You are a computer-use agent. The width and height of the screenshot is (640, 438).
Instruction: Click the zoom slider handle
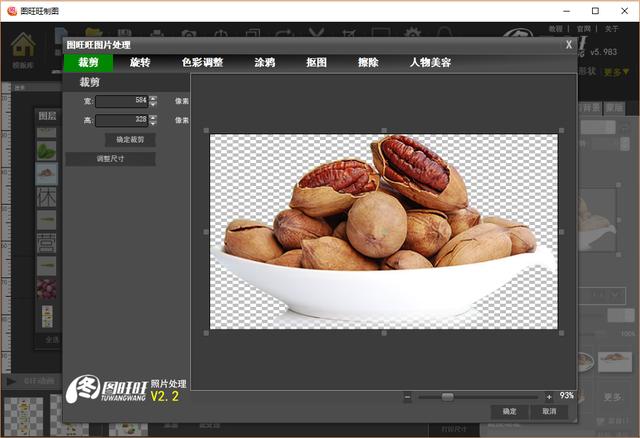click(447, 397)
